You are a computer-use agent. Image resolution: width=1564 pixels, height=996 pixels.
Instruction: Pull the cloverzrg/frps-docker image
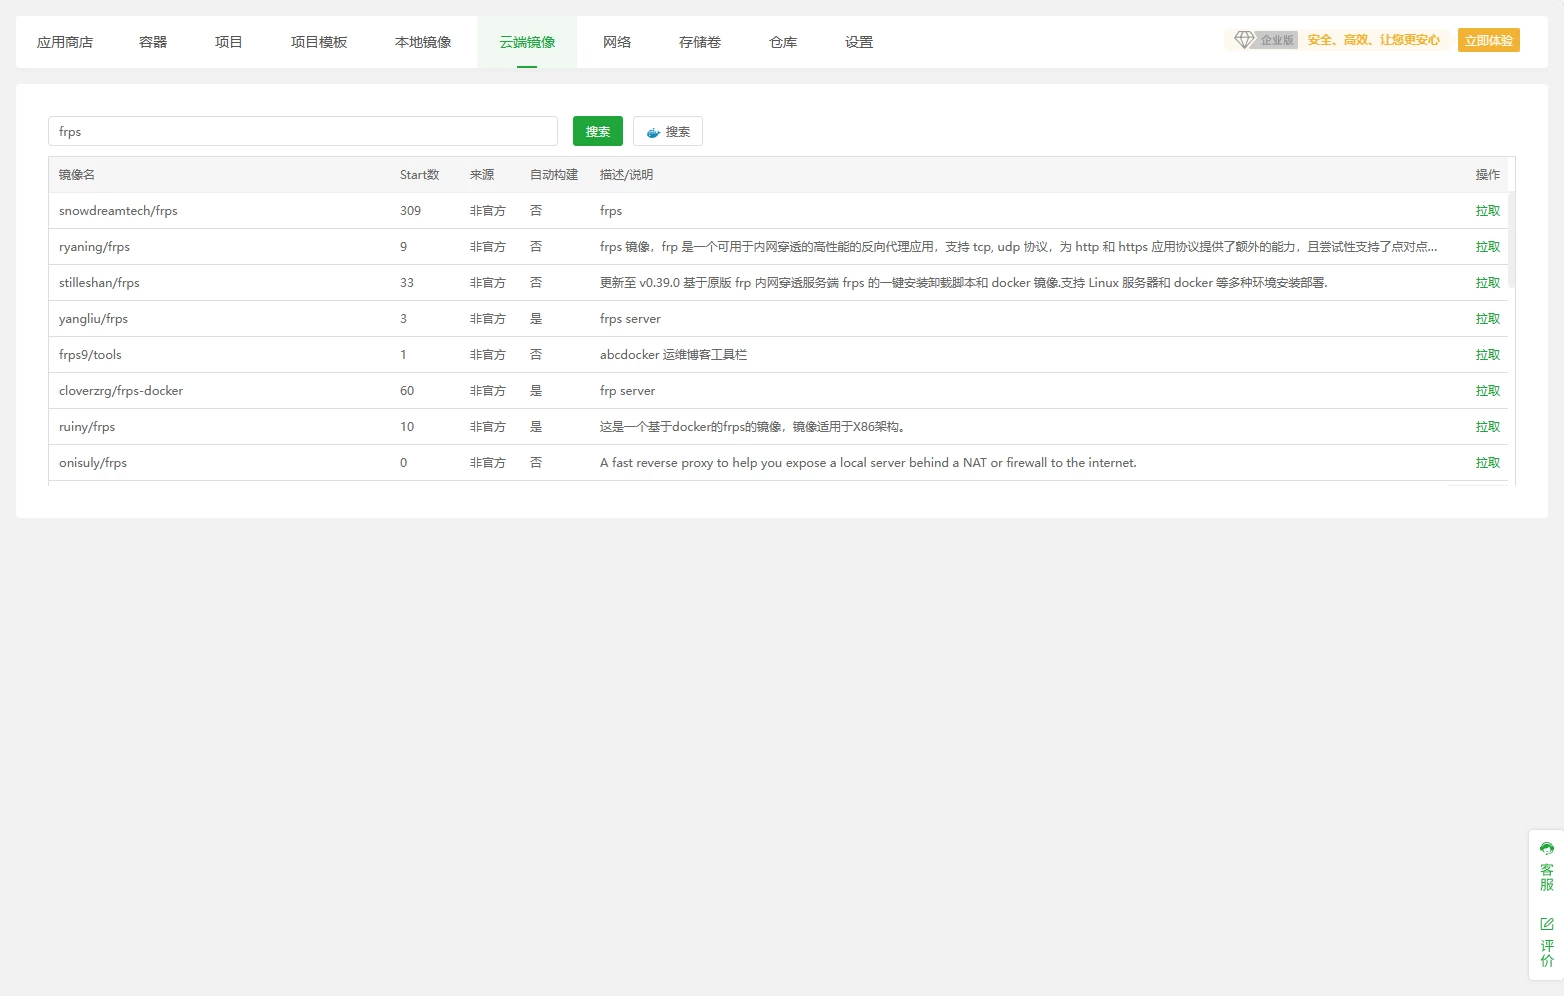pos(1487,391)
